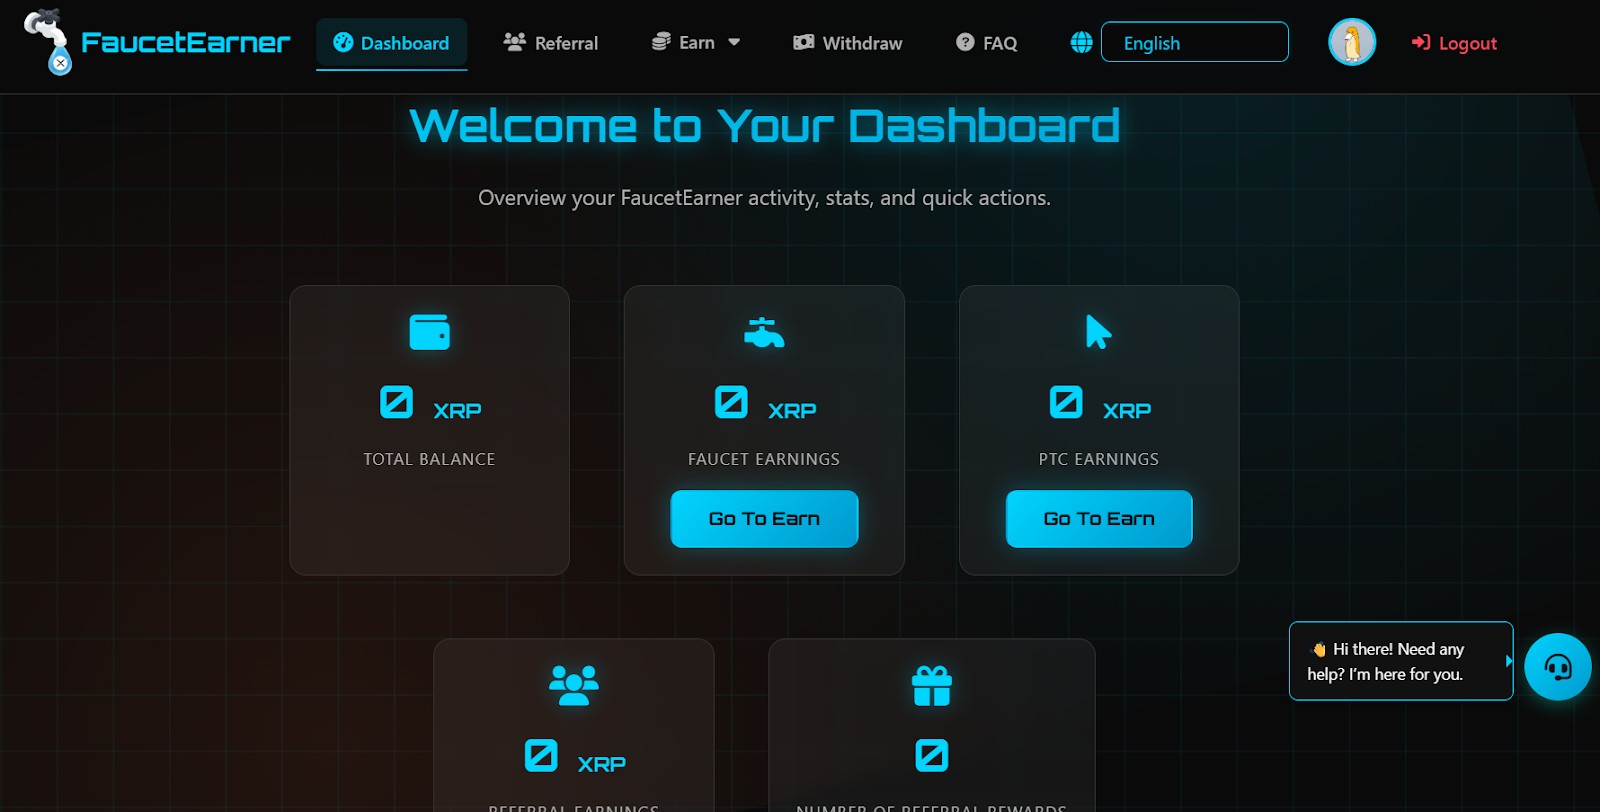Click the Earn coins stack icon
The image size is (1600, 812).
pyautogui.click(x=661, y=42)
